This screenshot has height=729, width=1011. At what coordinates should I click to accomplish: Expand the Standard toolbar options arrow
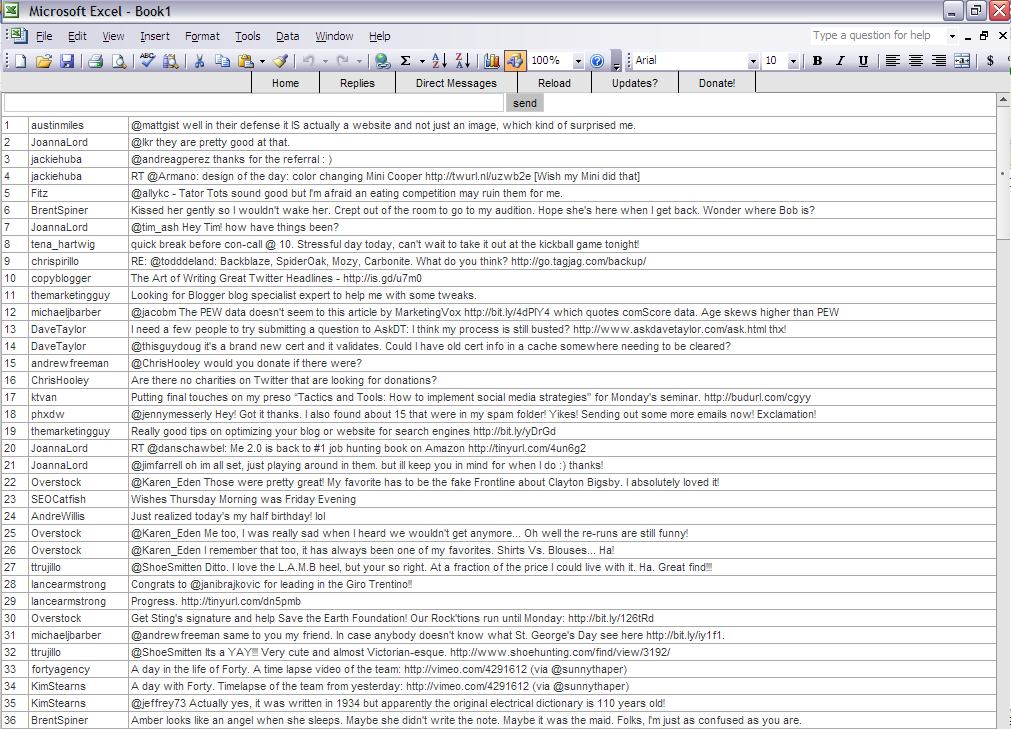point(616,61)
